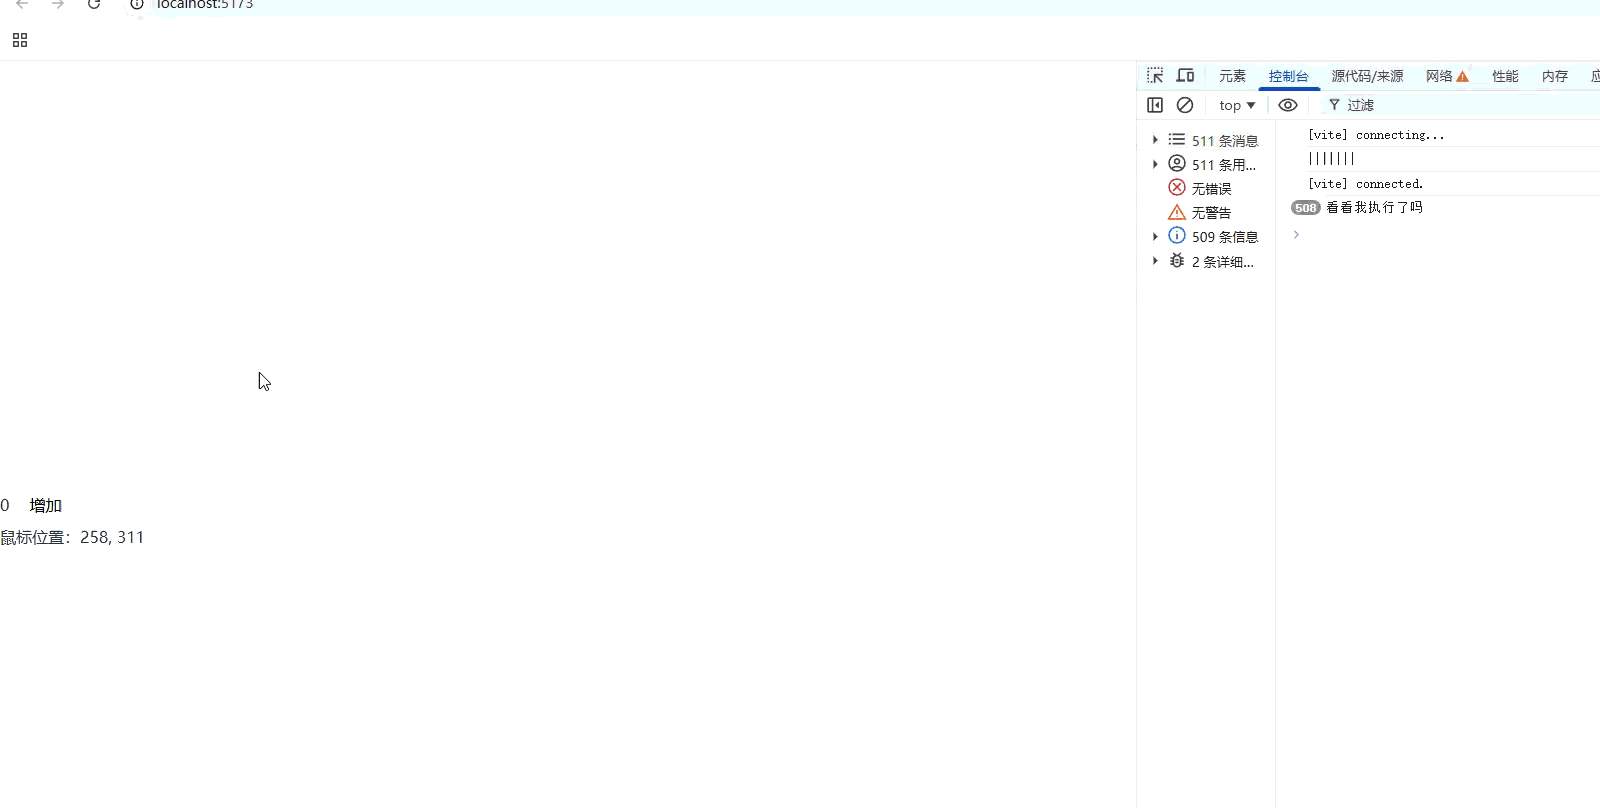Switch to the 性能 tab
Screen dimensions: 1600x808
click(1505, 76)
